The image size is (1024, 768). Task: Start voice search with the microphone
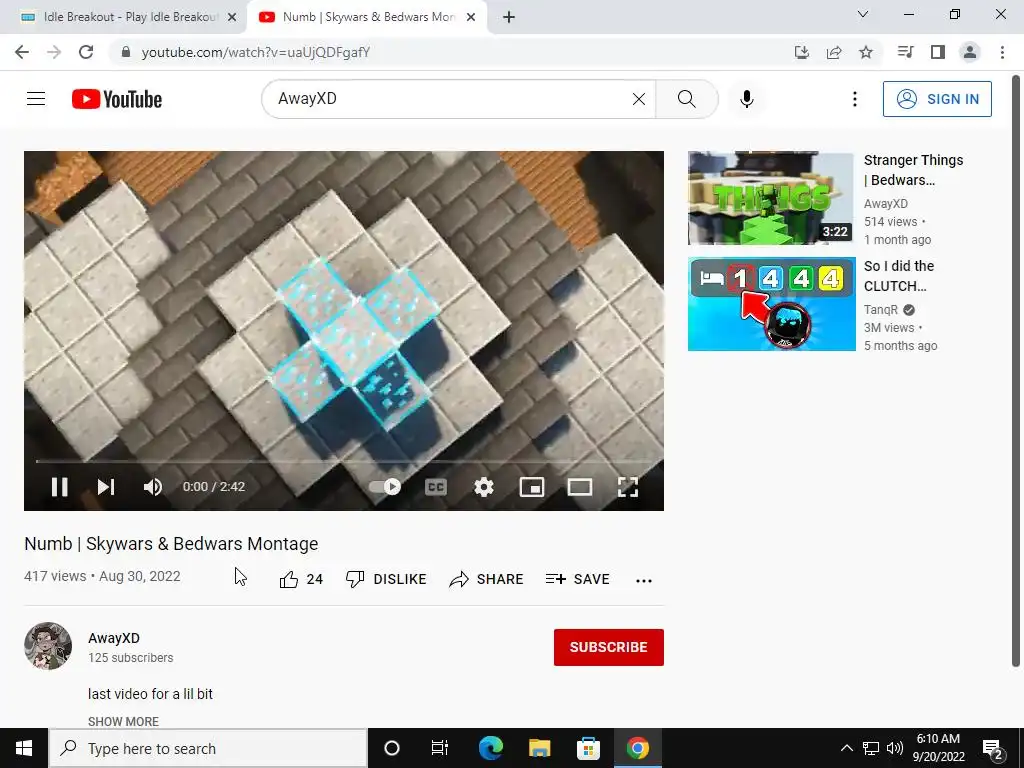point(747,99)
